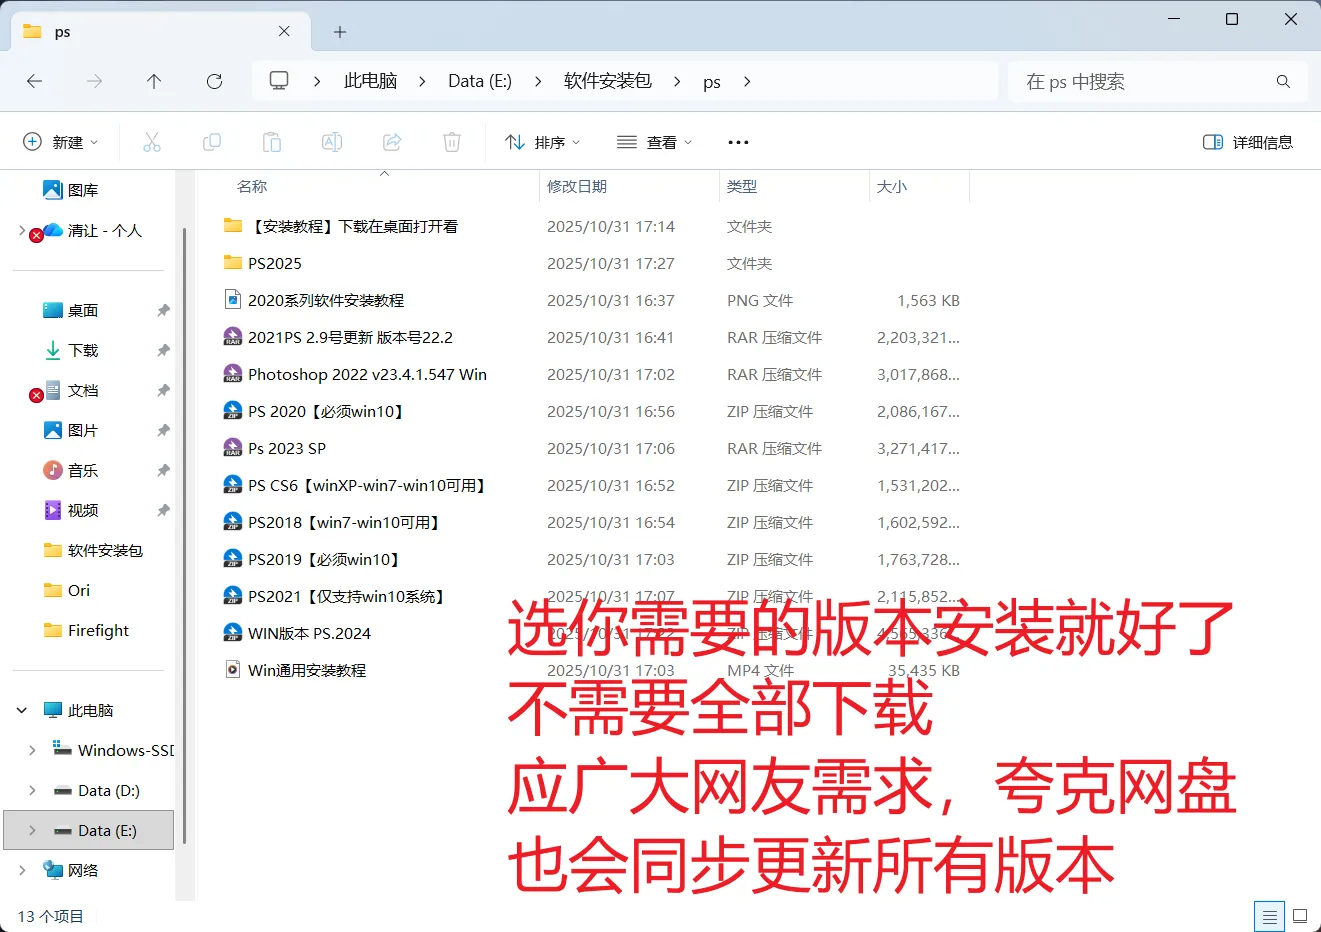Click the Rename icon in toolbar
This screenshot has height=932, width=1321.
pyautogui.click(x=332, y=142)
